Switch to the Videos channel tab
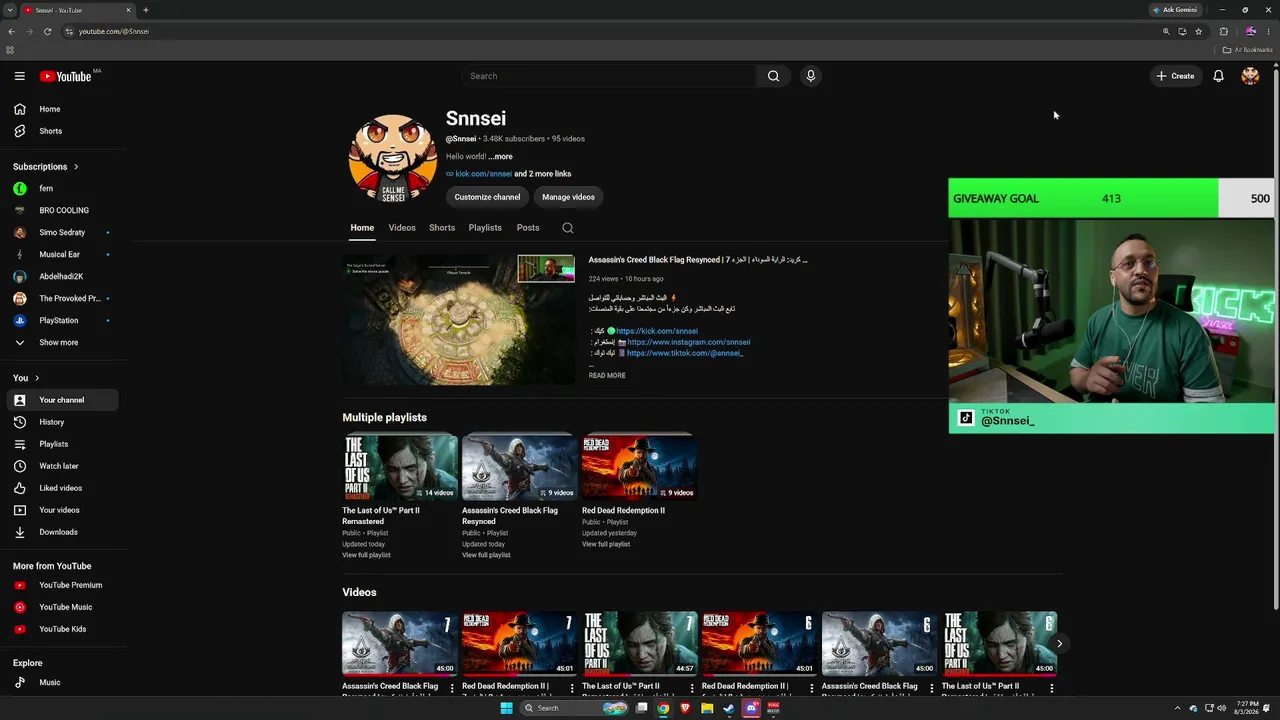This screenshot has height=720, width=1280. pos(402,228)
